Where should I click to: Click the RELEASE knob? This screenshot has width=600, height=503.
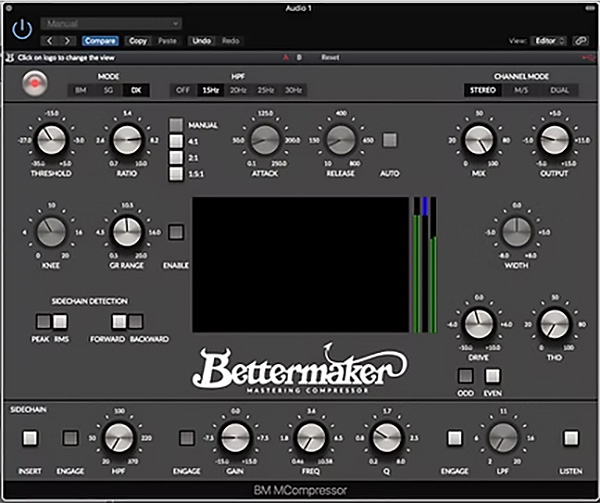(341, 140)
